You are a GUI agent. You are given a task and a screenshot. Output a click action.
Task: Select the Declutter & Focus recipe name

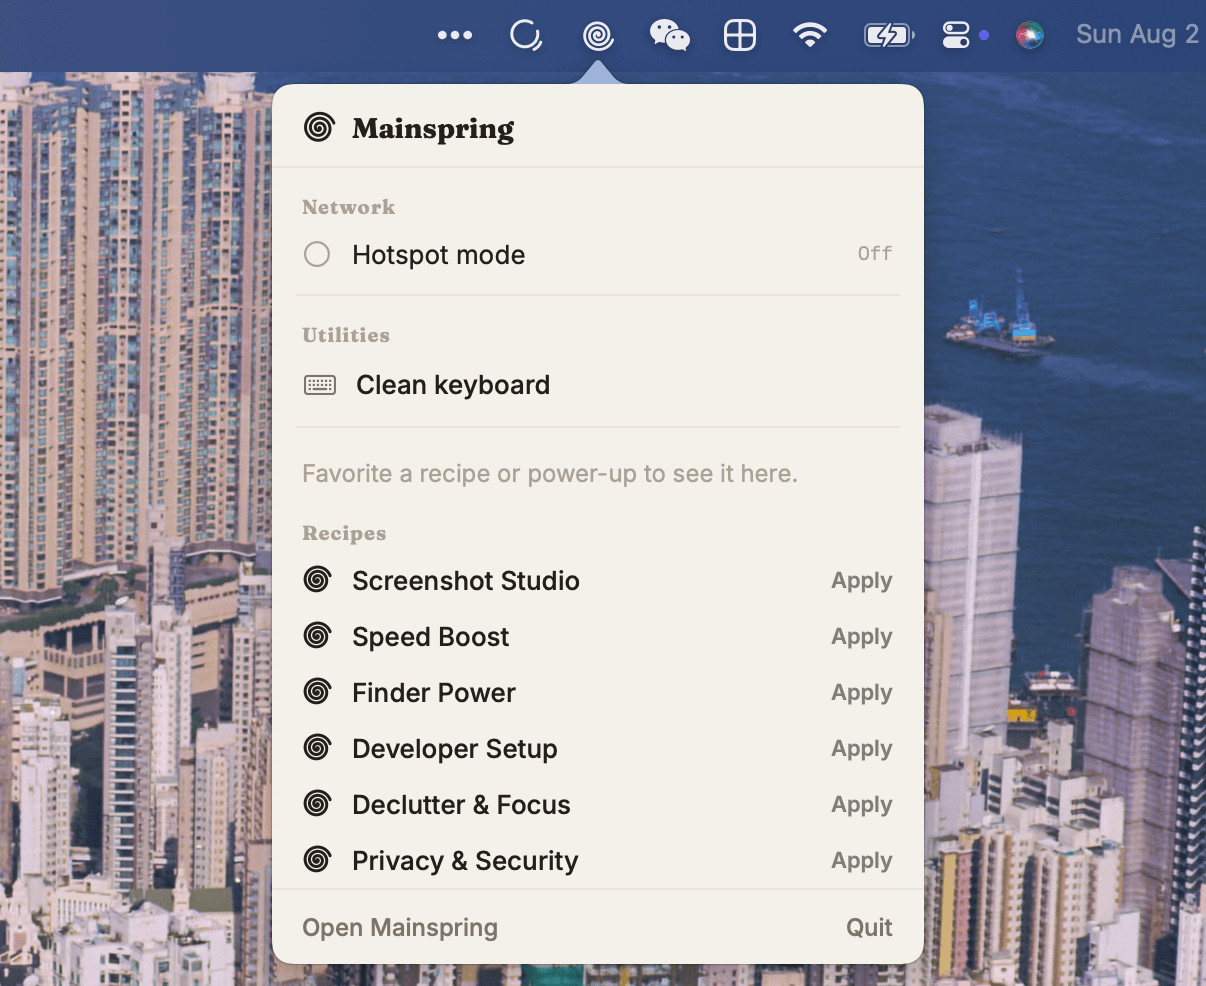[x=461, y=805]
